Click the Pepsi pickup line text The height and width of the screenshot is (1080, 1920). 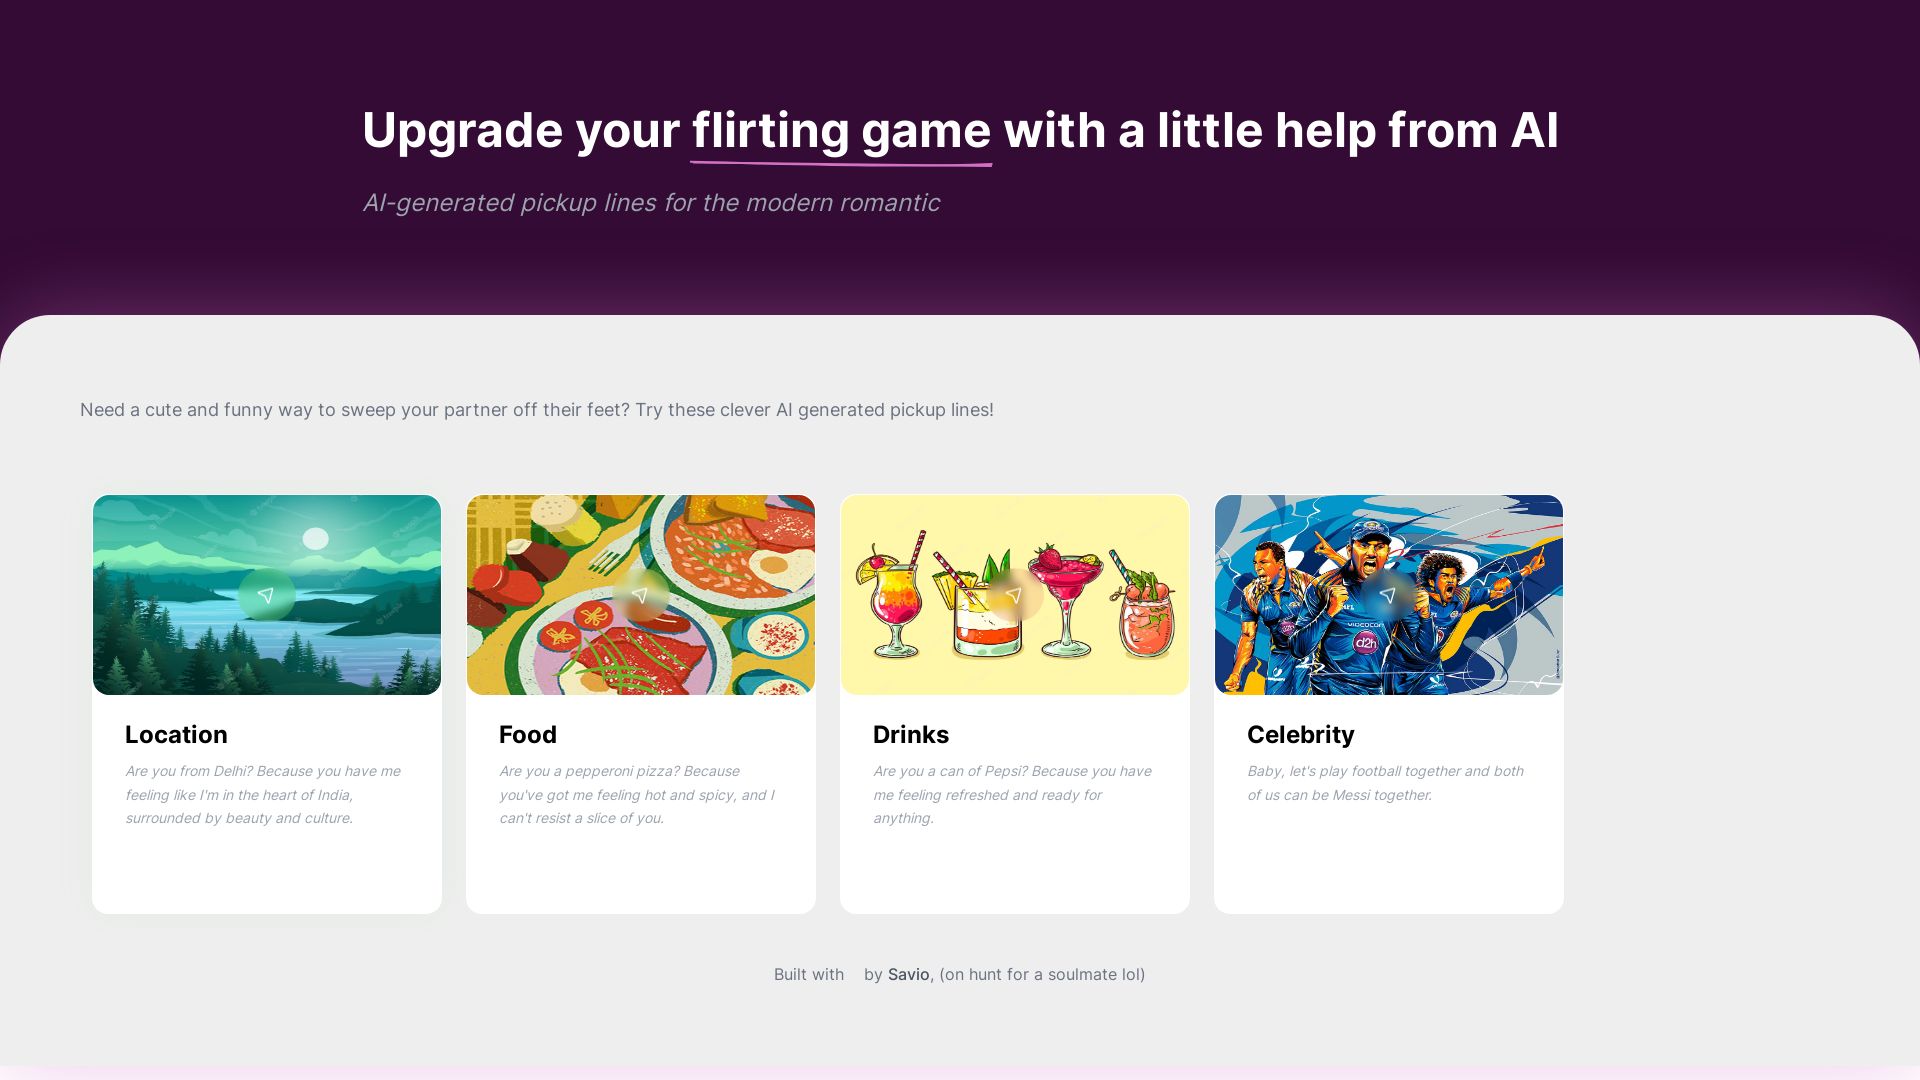pos(1012,794)
